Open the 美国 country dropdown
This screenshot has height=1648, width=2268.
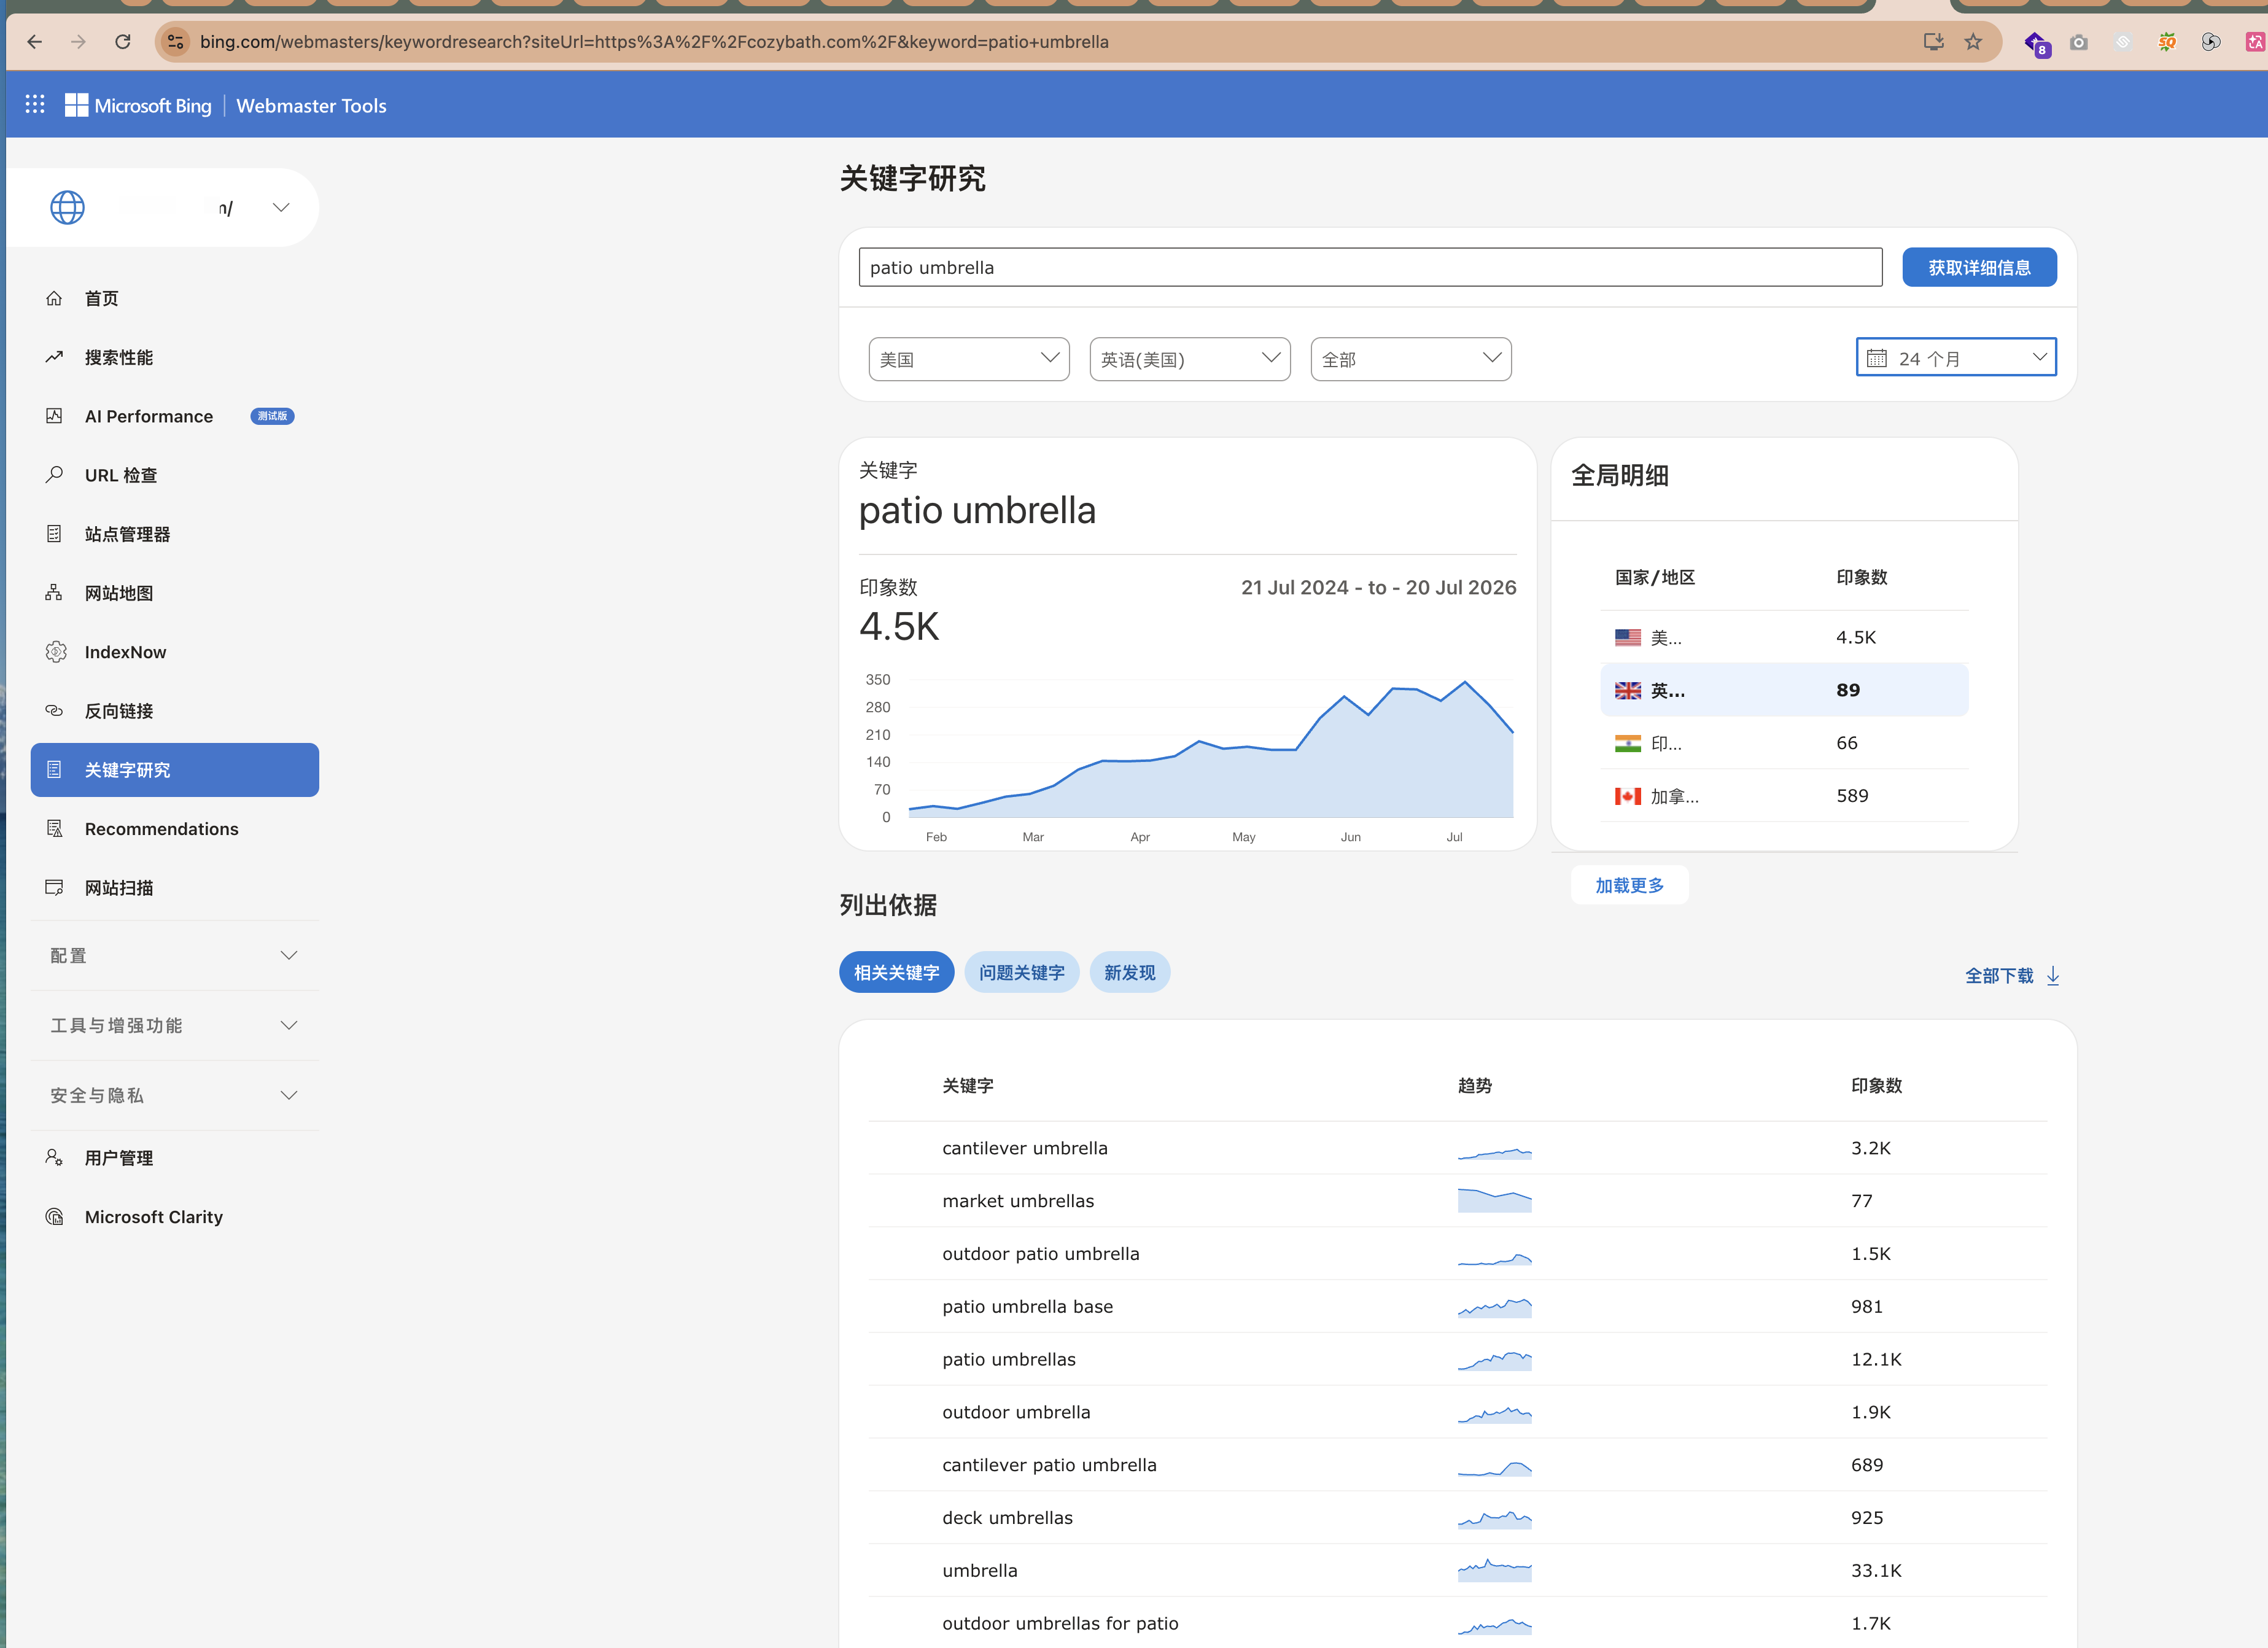[969, 359]
